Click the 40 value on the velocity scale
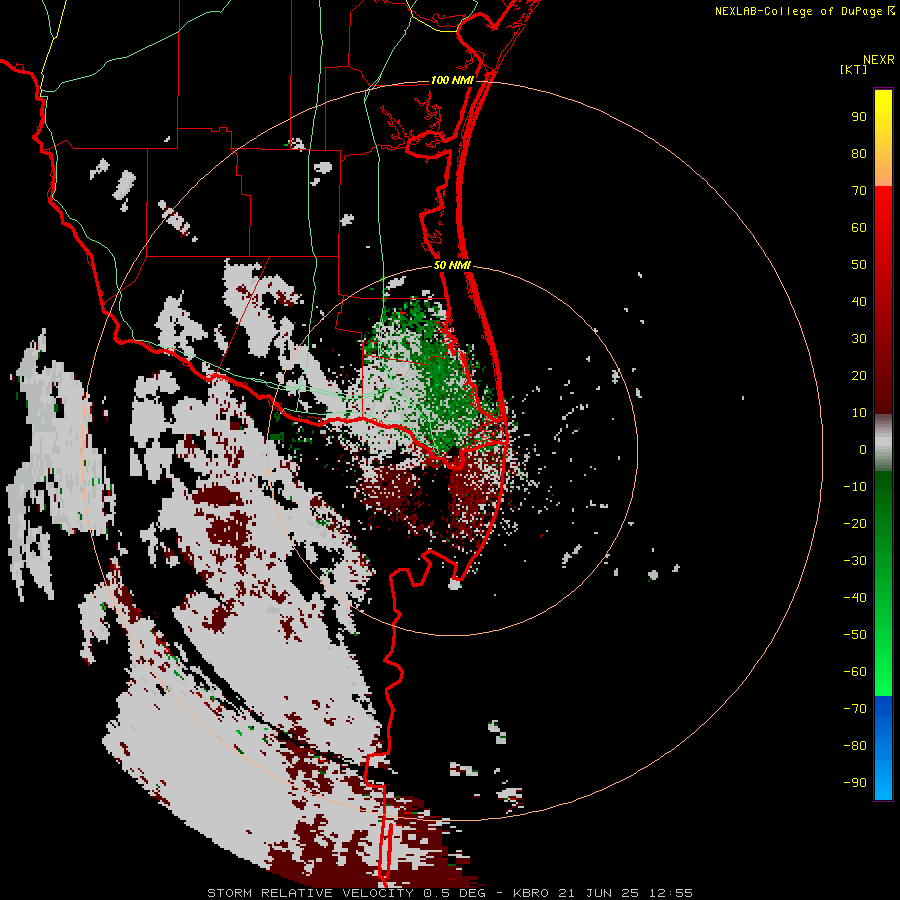900x900 pixels. (x=859, y=302)
